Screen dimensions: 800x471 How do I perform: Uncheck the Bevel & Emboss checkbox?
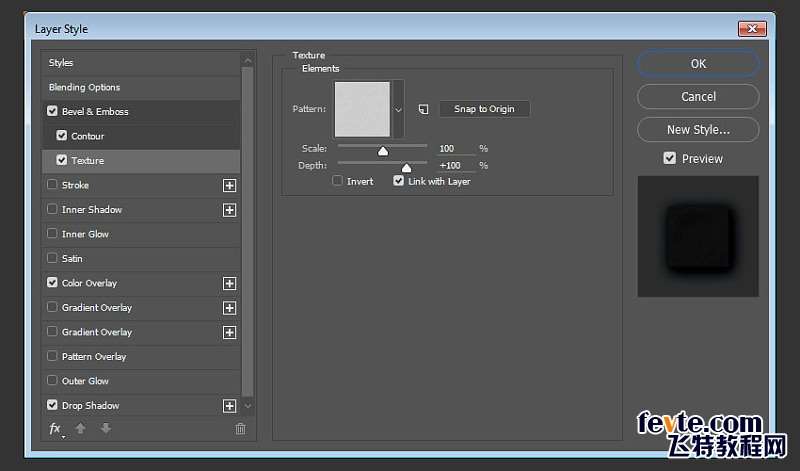pyautogui.click(x=52, y=111)
